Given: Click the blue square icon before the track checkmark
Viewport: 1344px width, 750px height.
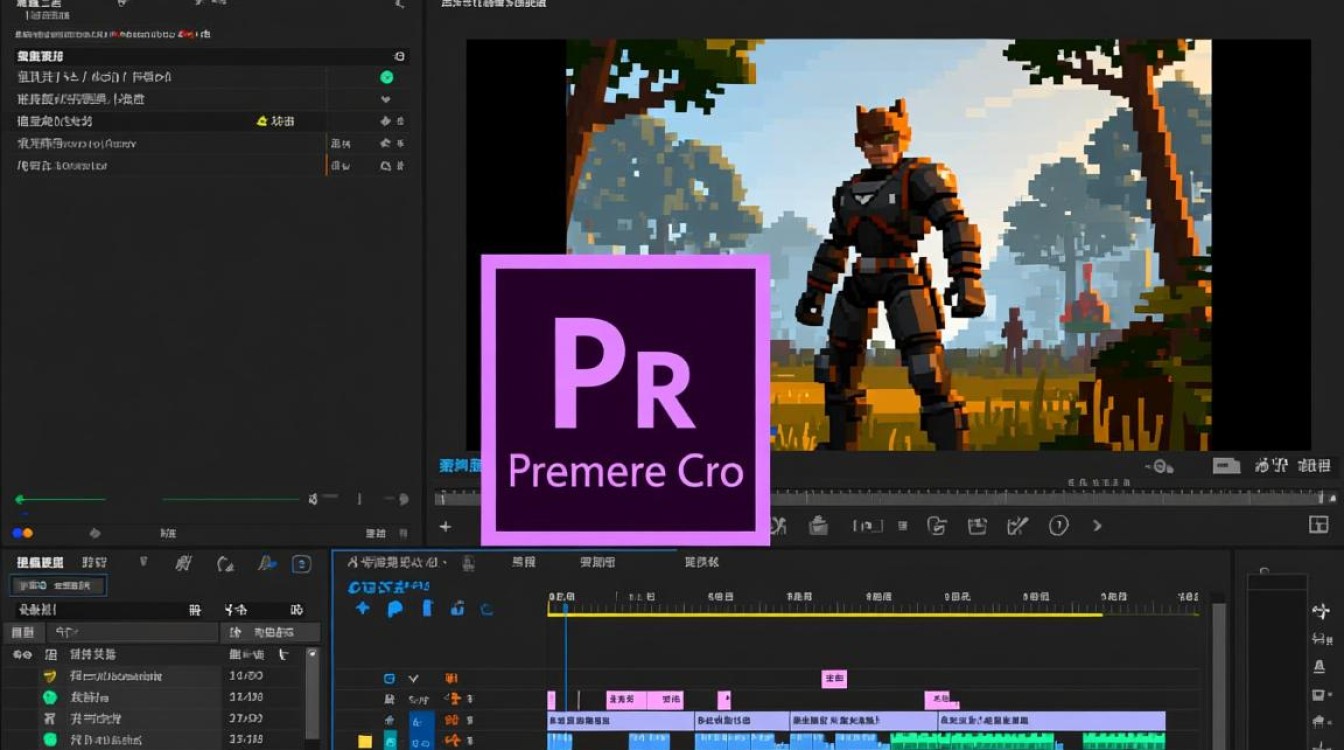Looking at the screenshot, I should (x=390, y=679).
